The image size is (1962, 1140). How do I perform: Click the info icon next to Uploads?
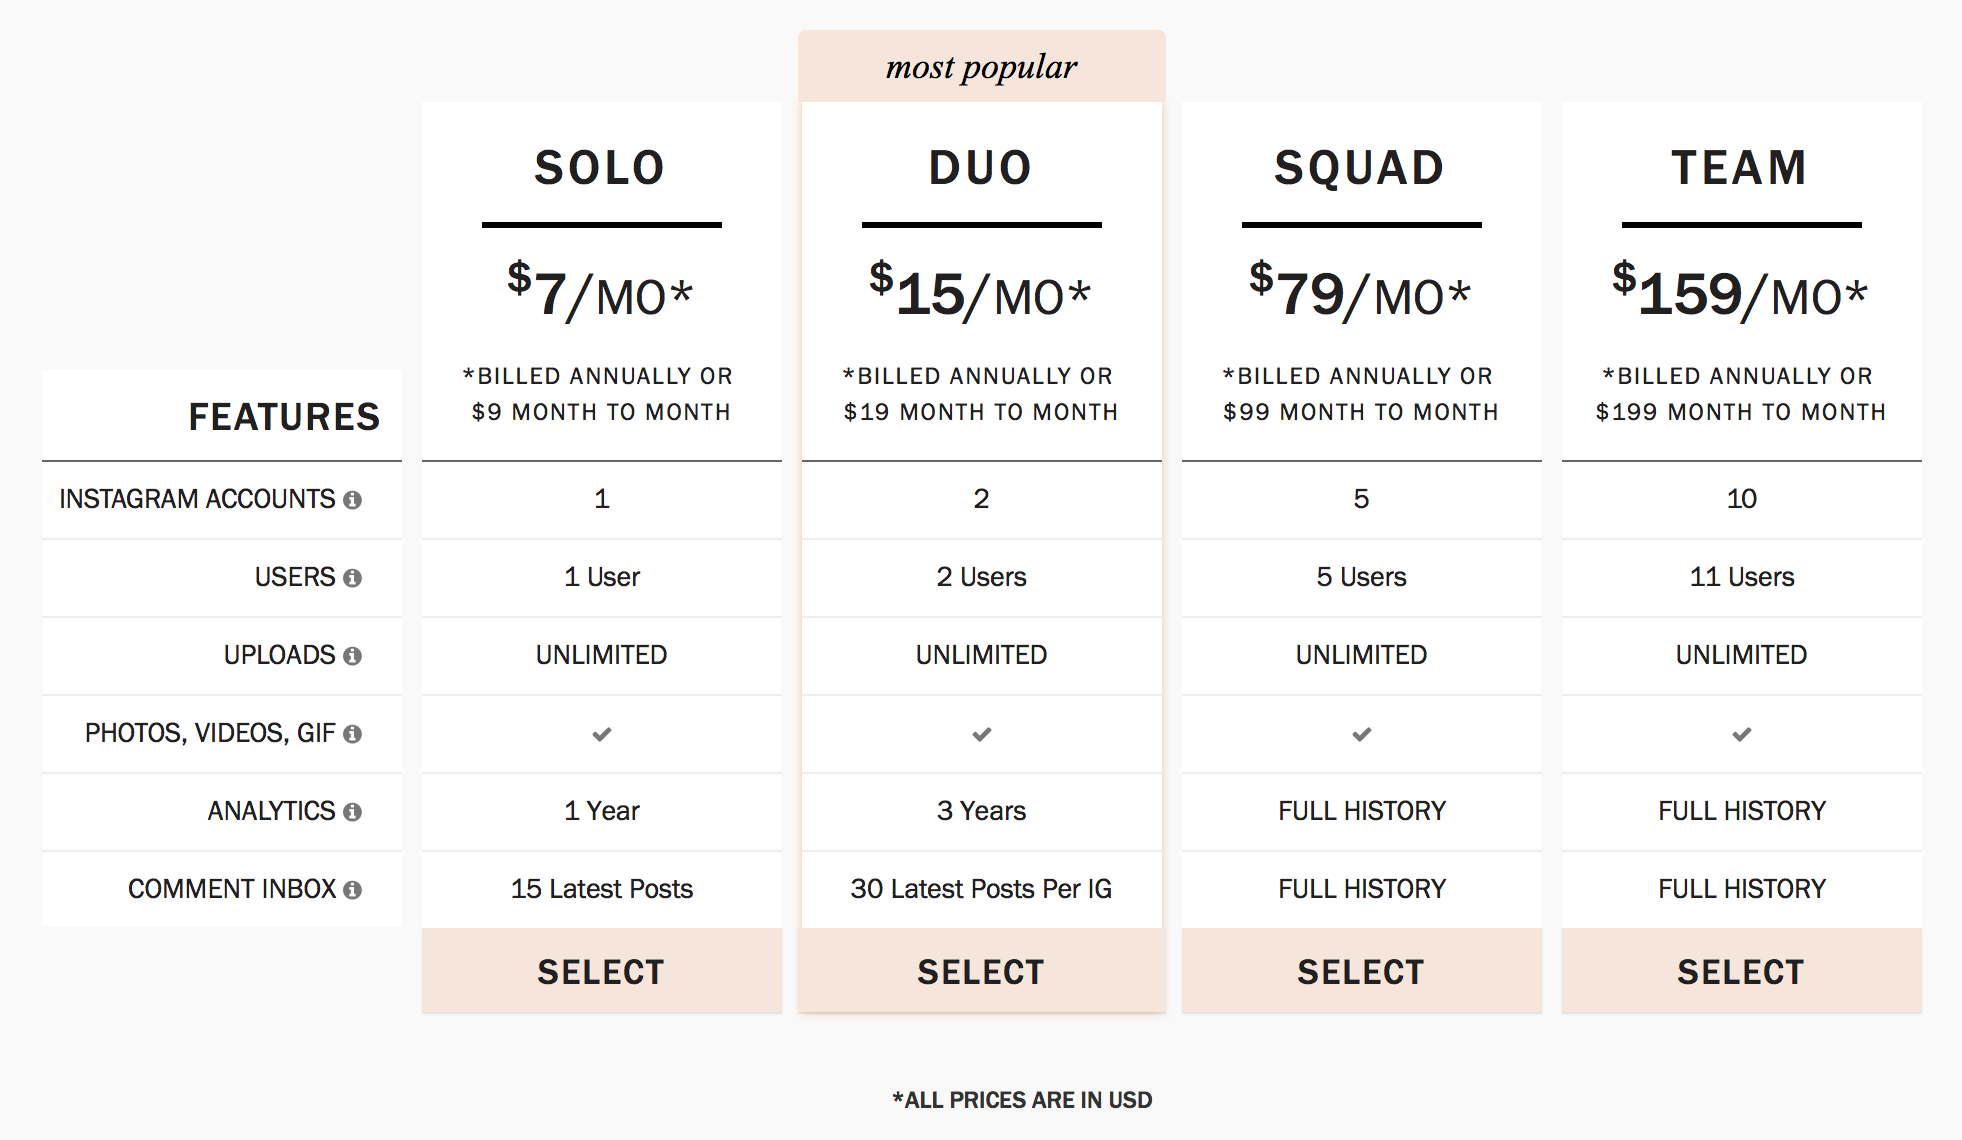coord(352,656)
